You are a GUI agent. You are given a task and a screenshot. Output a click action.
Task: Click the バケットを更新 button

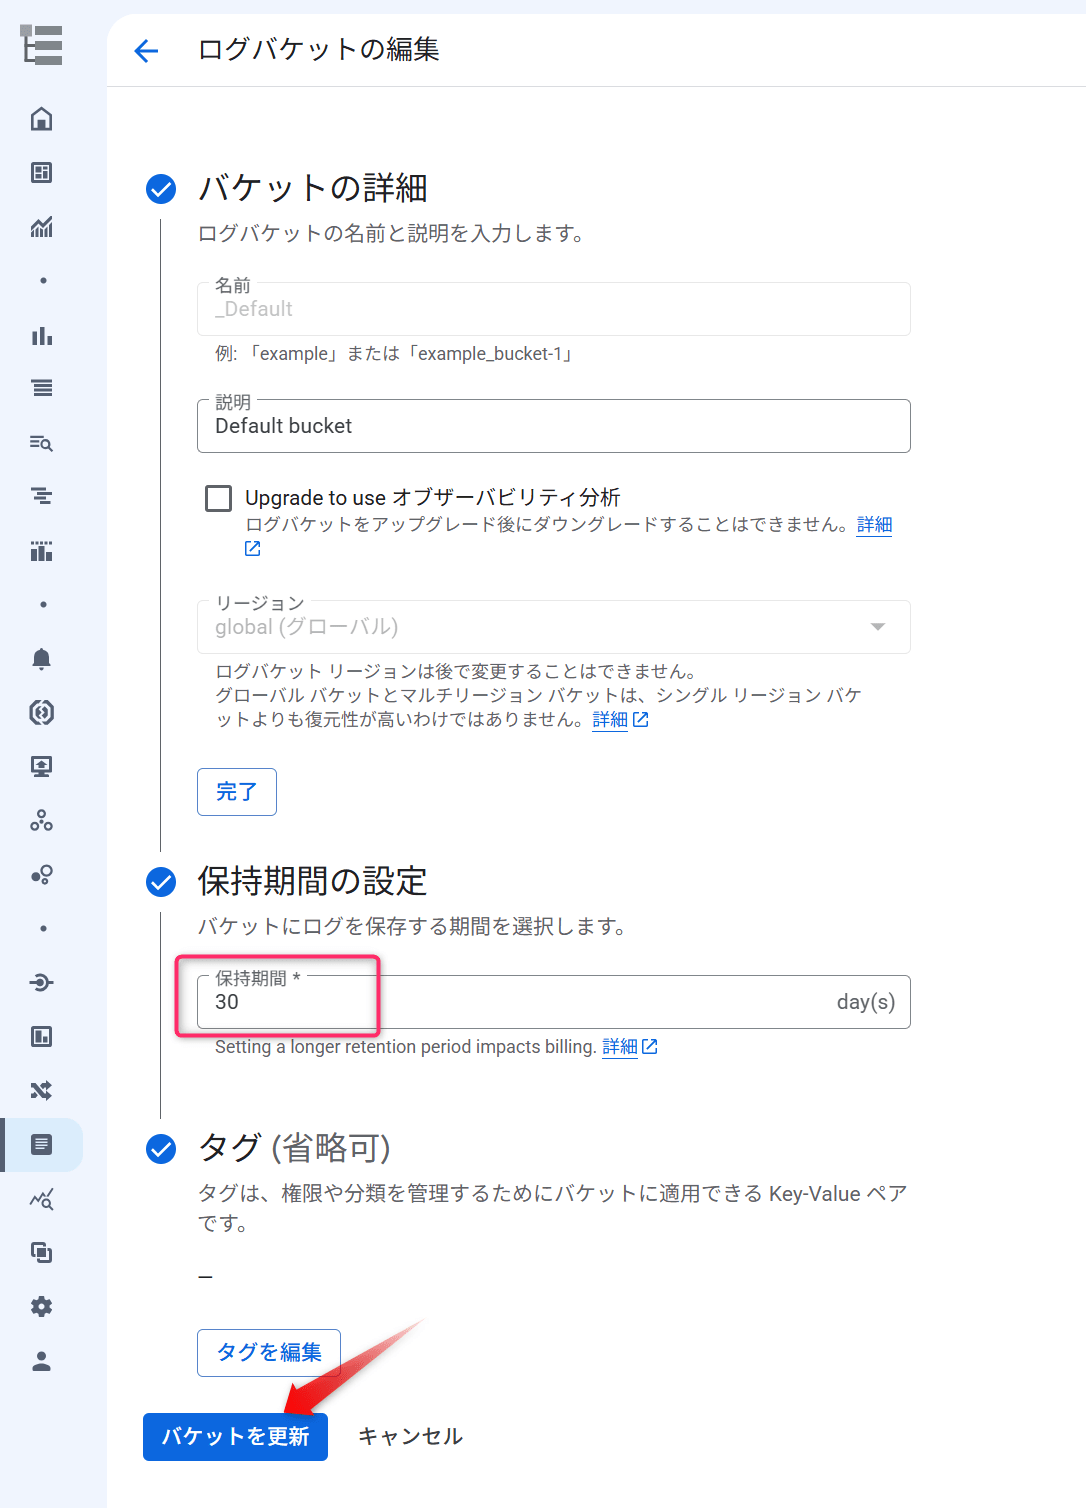[x=235, y=1437]
